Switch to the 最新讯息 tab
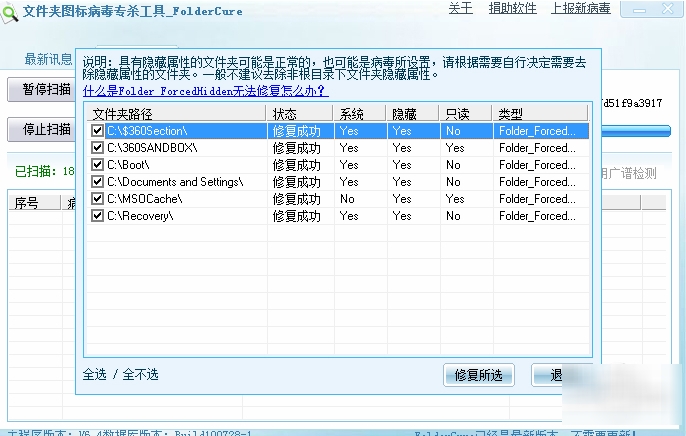This screenshot has width=686, height=436. click(48, 59)
